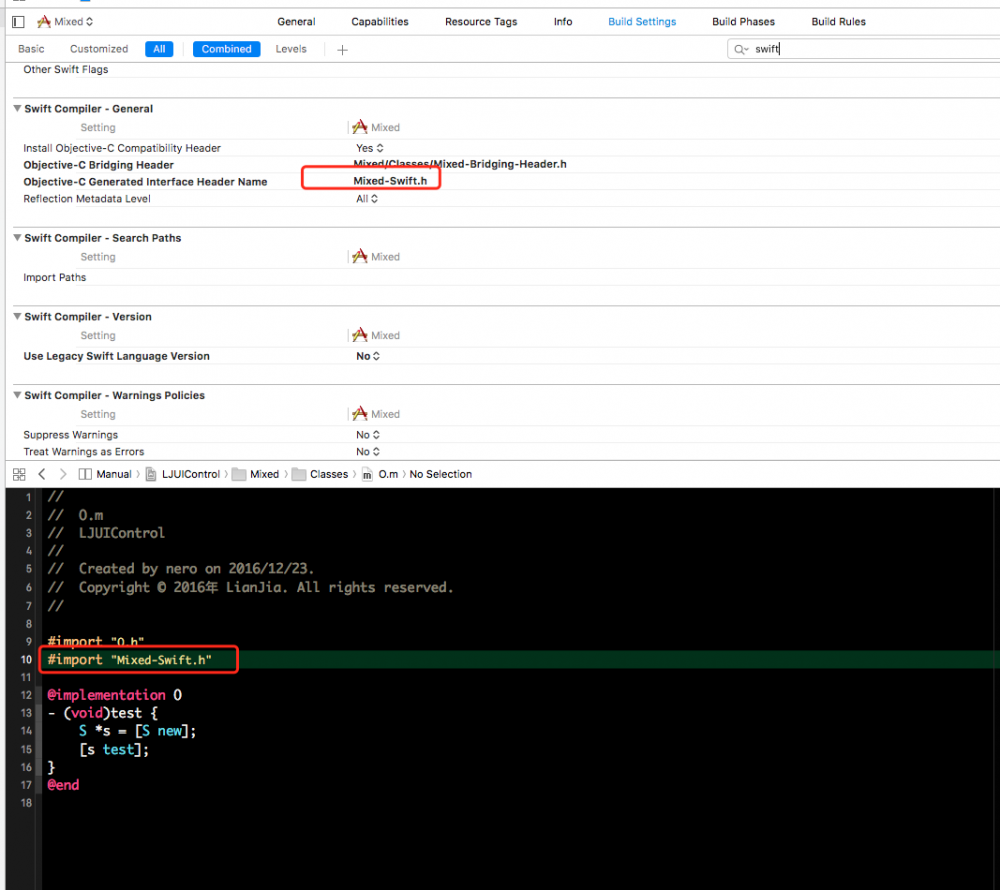Click the magnifier icon in the search filter
This screenshot has height=890, width=1000.
[739, 48]
